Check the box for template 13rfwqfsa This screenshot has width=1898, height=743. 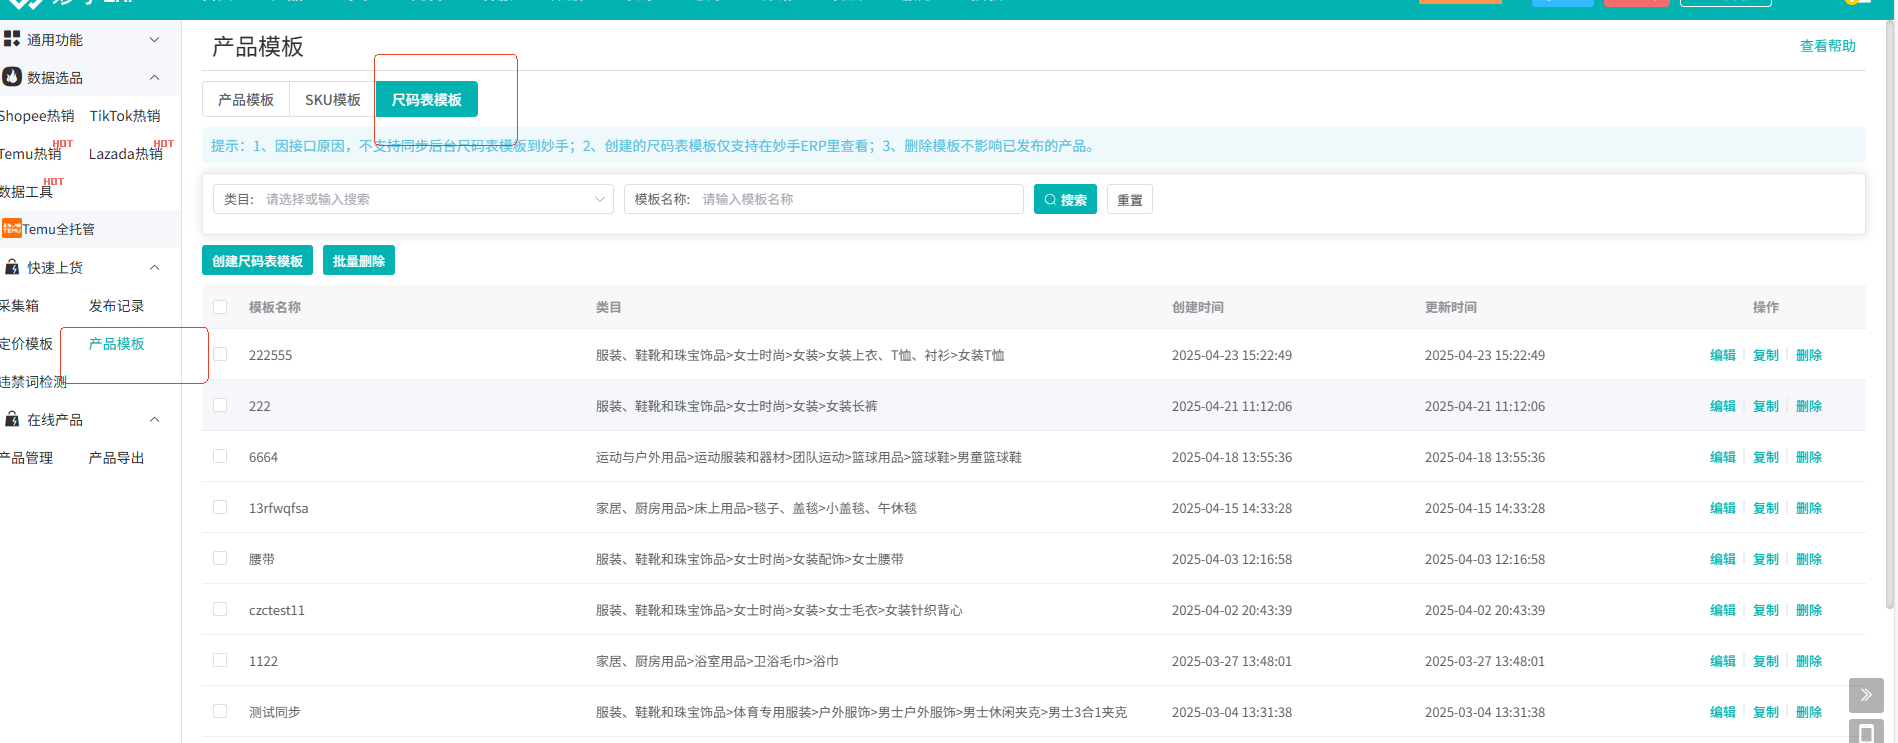pos(220,507)
